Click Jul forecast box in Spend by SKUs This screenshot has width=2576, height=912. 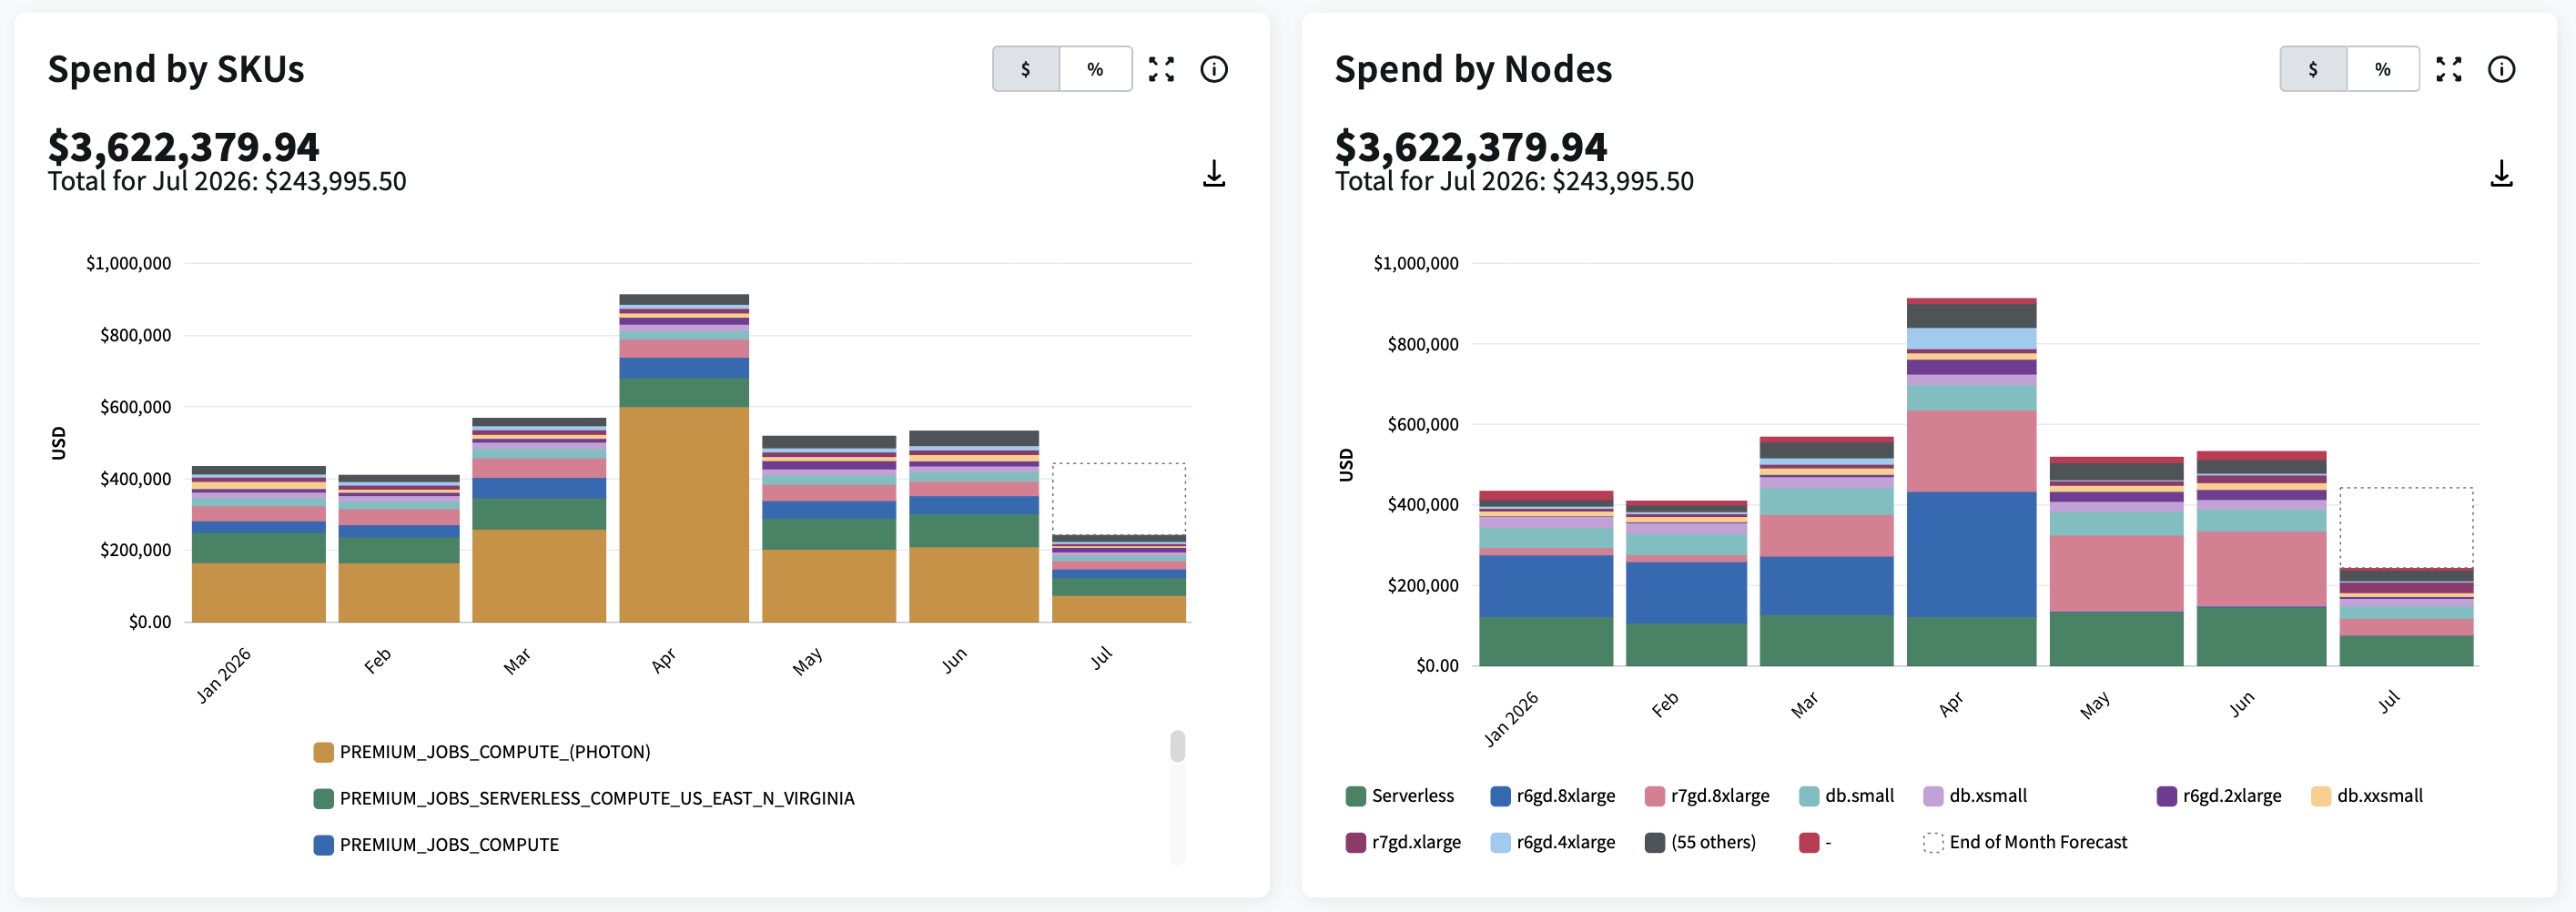point(1119,498)
